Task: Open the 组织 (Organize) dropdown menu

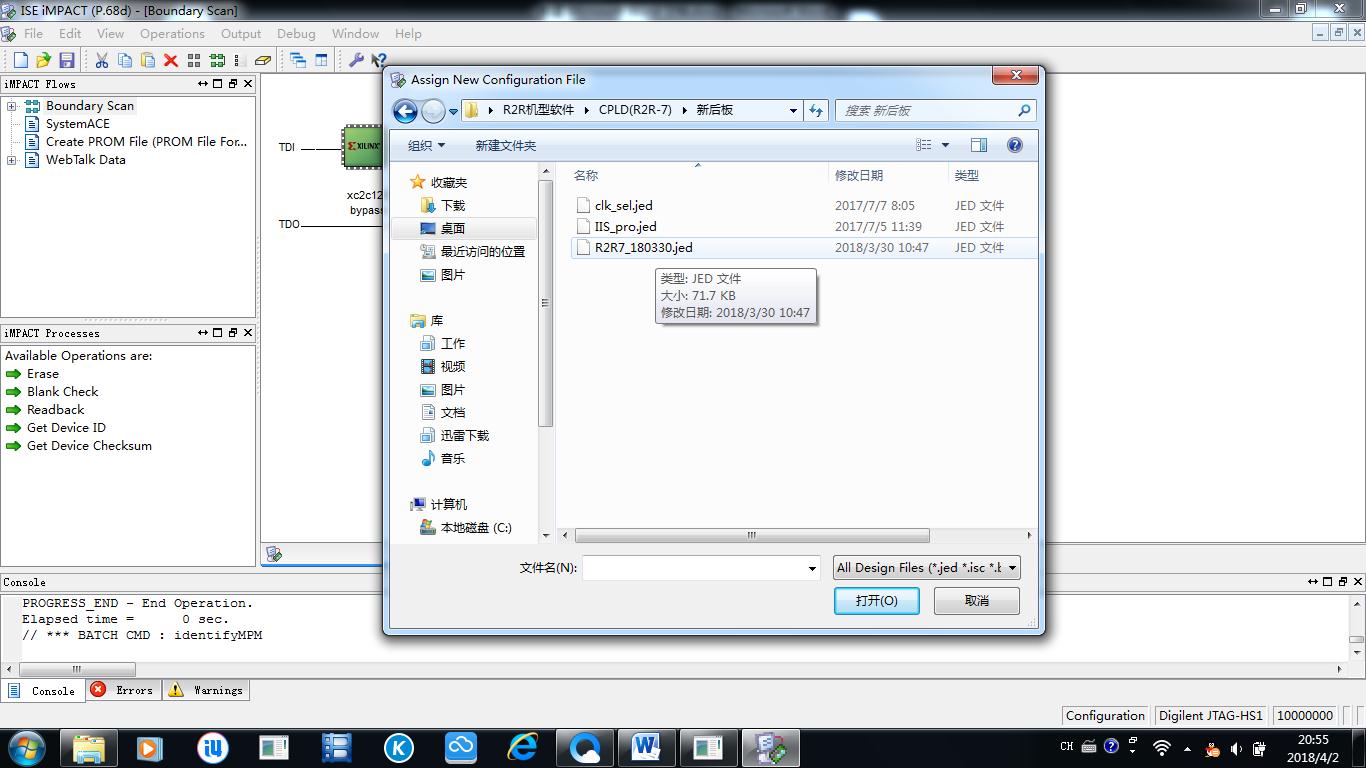Action: pos(426,145)
